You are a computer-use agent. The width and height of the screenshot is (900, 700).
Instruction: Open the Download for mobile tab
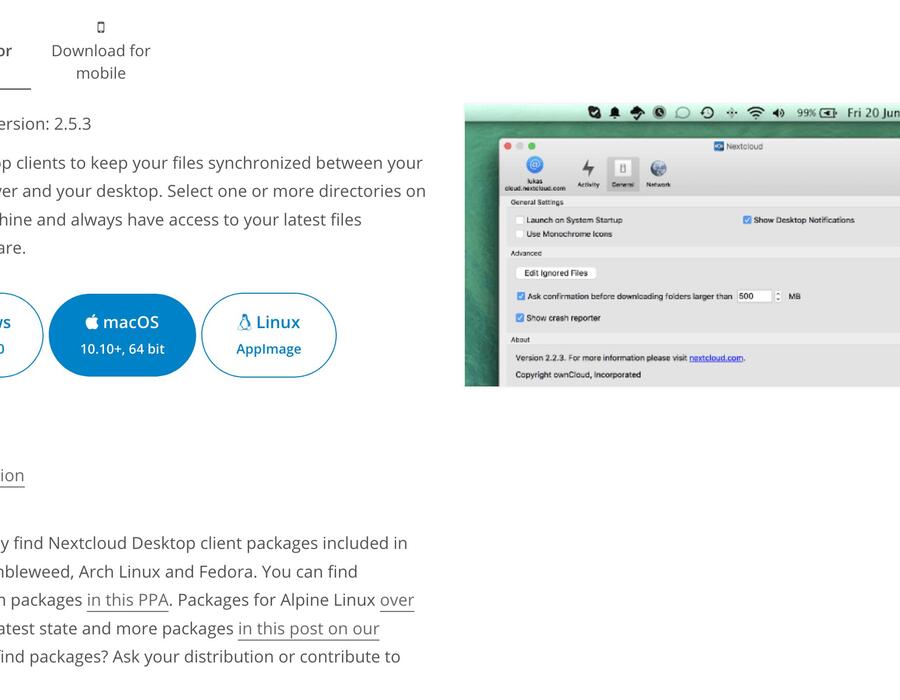[100, 52]
